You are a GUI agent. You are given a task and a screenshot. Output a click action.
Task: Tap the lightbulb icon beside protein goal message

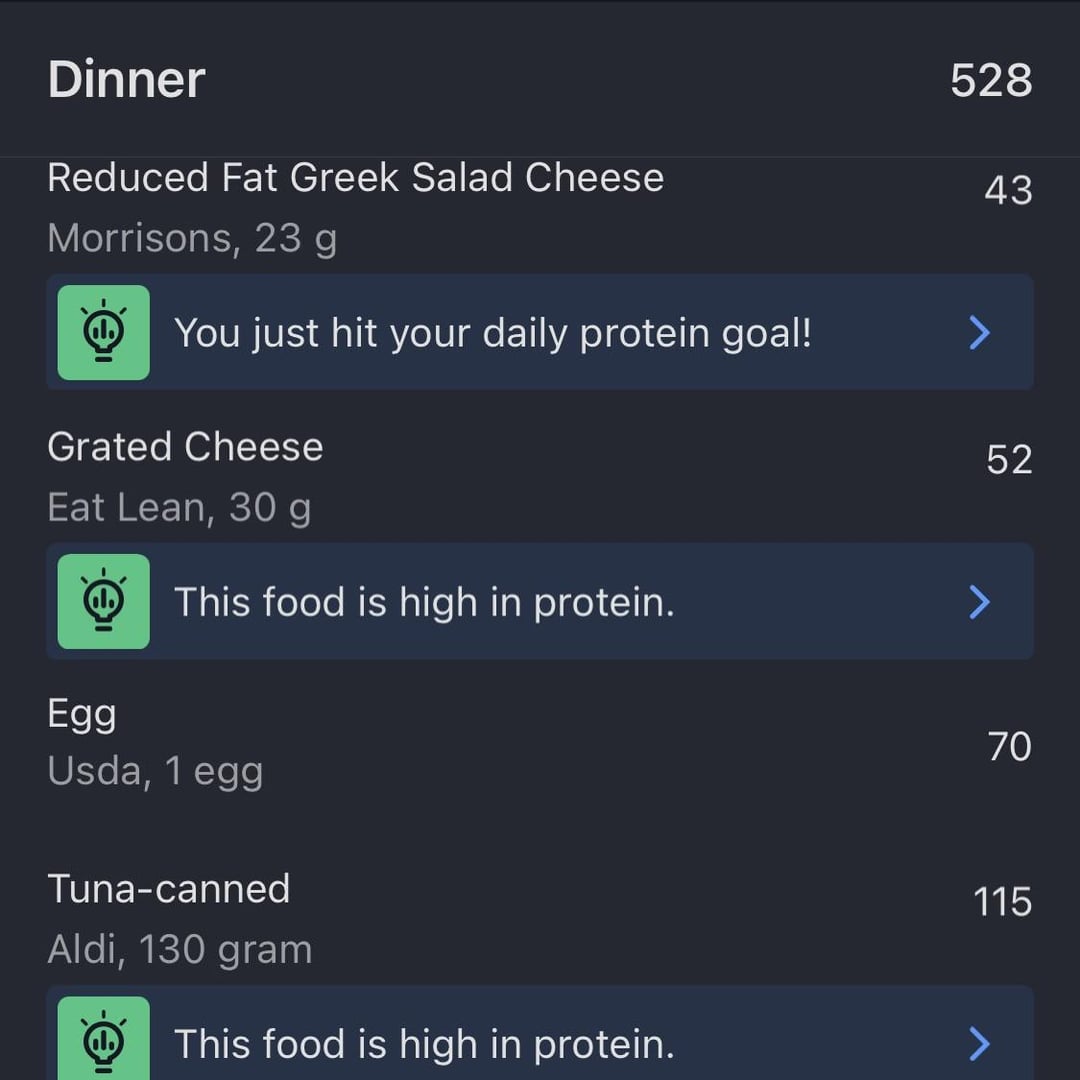[x=103, y=332]
